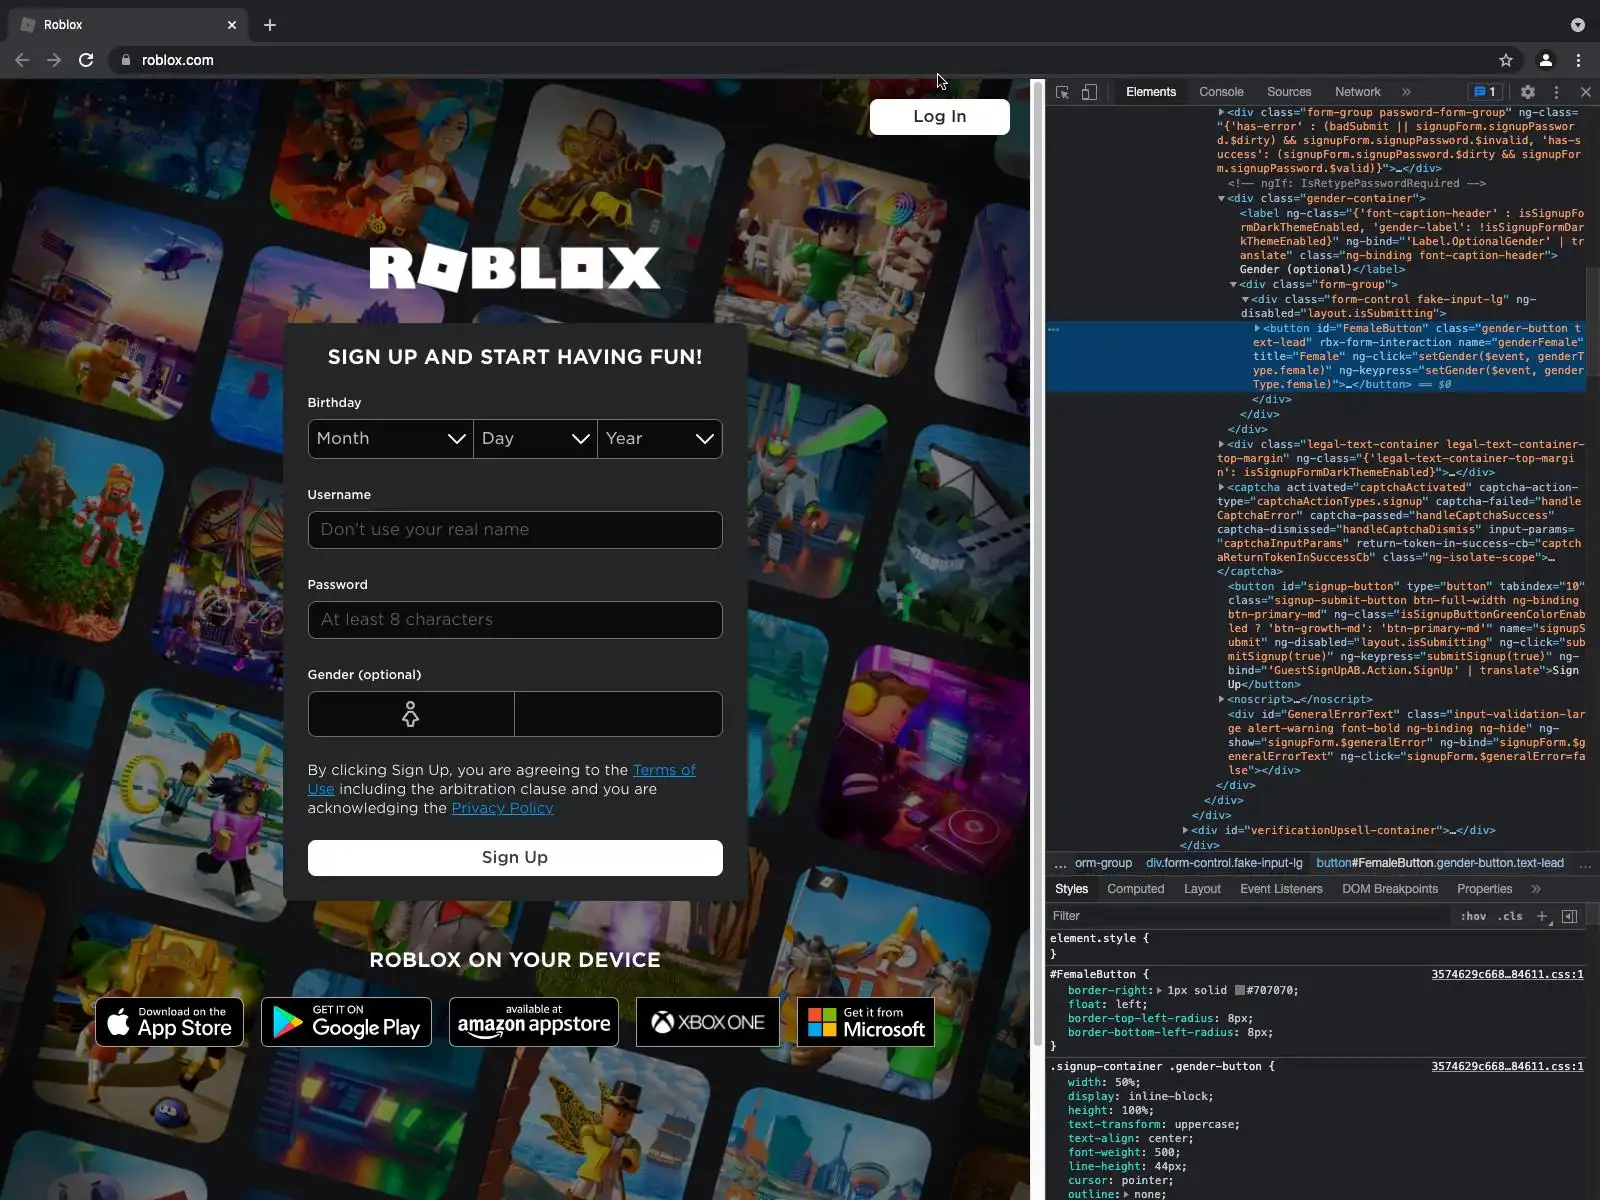Open the Event Listeners tab

coord(1281,889)
